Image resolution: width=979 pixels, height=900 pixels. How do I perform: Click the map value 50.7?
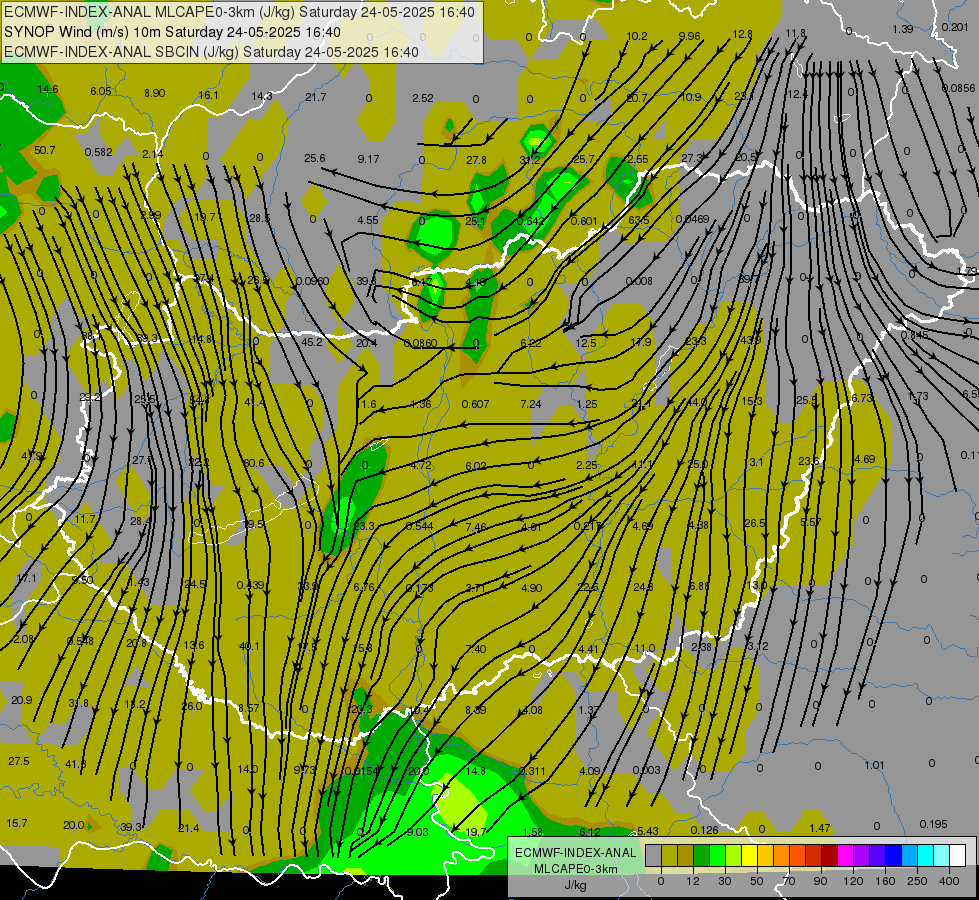44,151
